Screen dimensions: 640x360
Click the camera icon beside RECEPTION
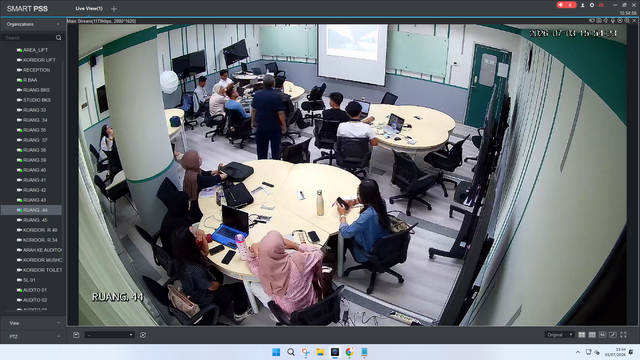(x=19, y=70)
